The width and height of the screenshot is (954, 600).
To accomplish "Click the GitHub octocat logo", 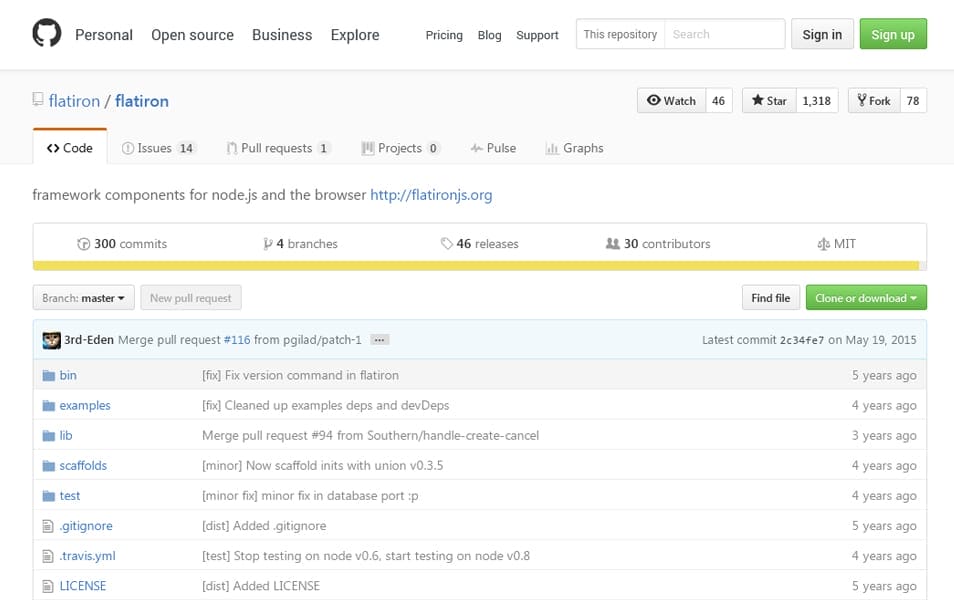I will point(46,34).
